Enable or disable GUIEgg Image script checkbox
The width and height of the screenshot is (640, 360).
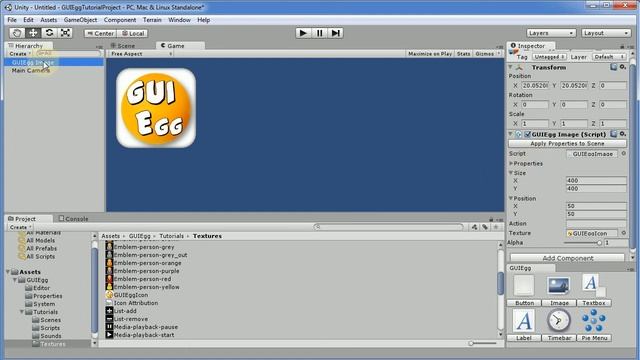(x=527, y=134)
